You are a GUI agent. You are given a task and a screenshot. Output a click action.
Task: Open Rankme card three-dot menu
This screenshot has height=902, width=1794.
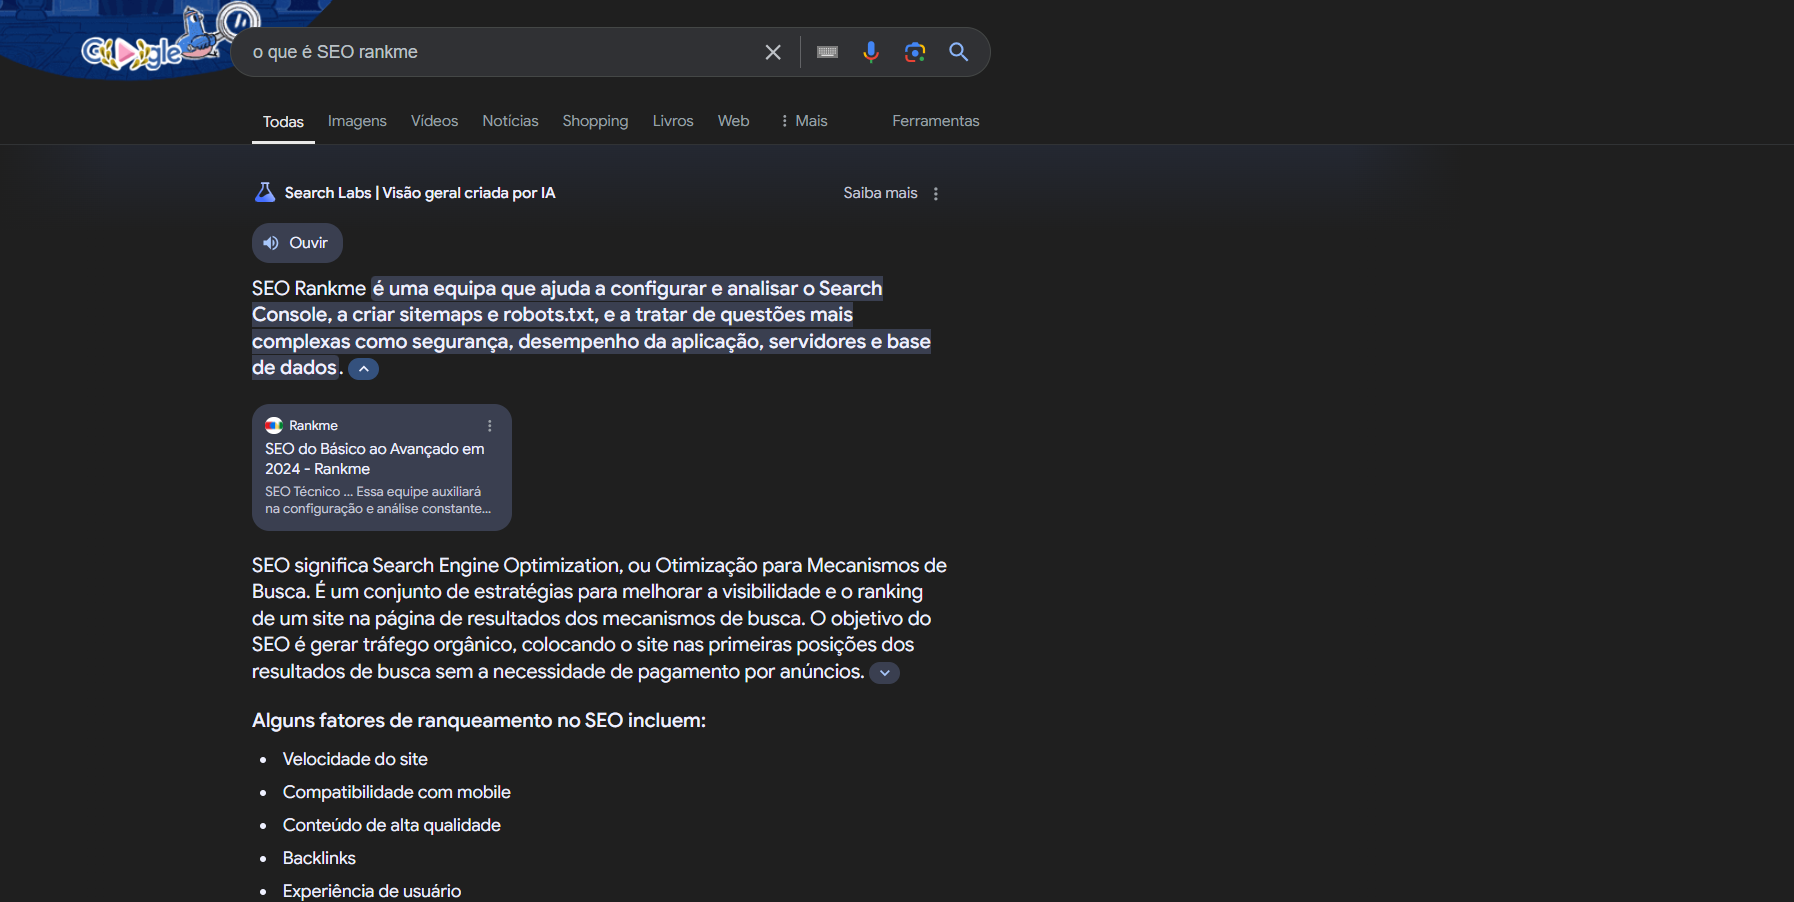coord(490,426)
